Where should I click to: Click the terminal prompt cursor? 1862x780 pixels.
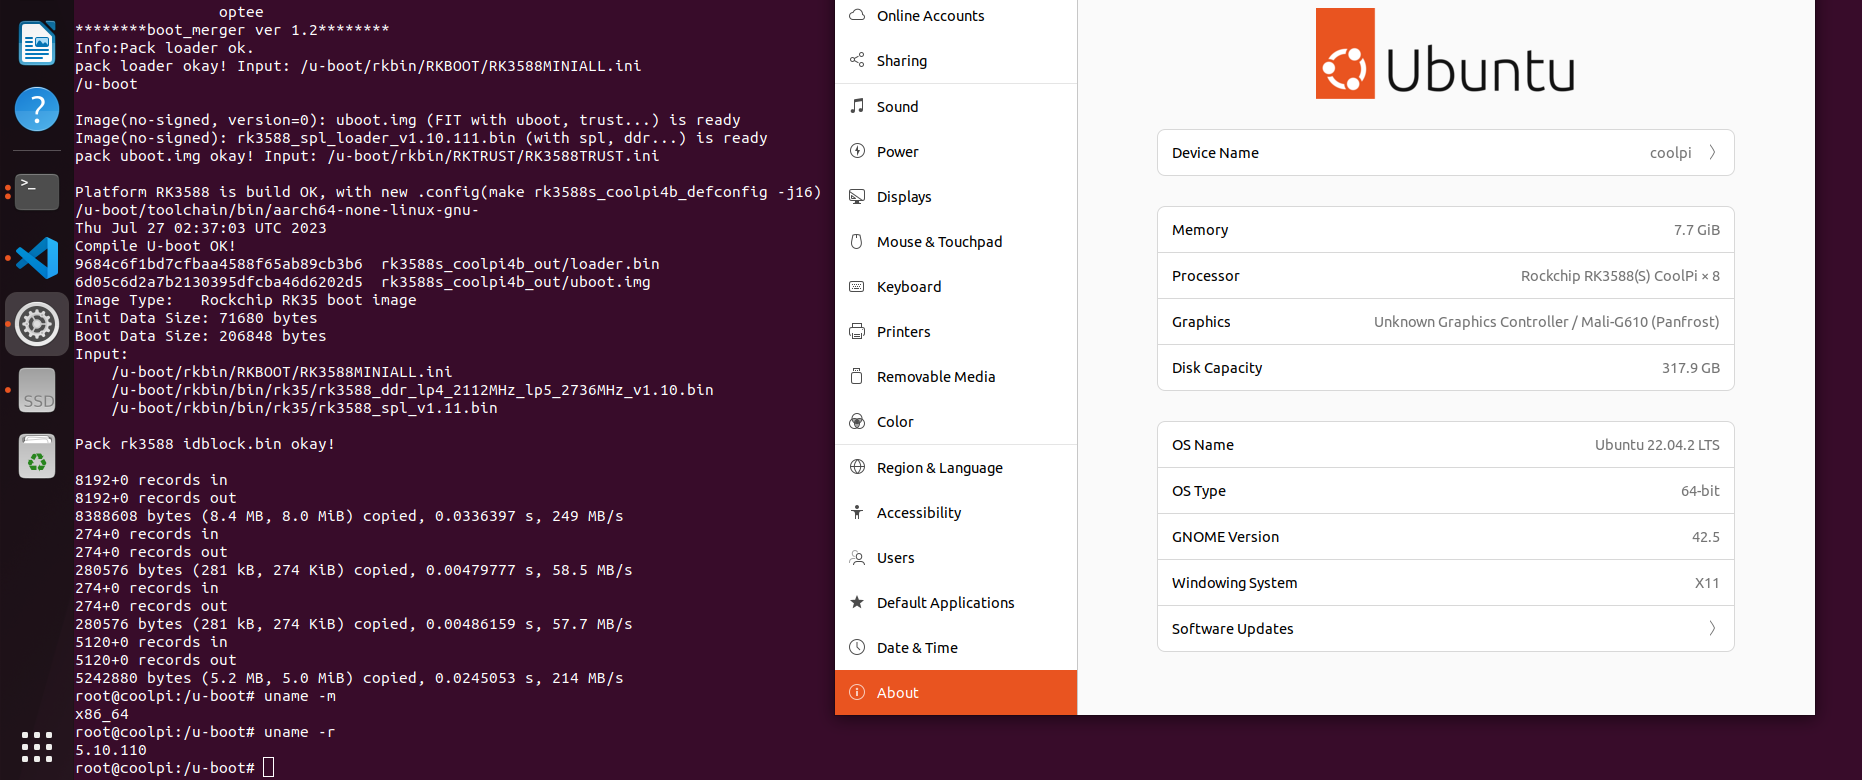click(x=268, y=767)
